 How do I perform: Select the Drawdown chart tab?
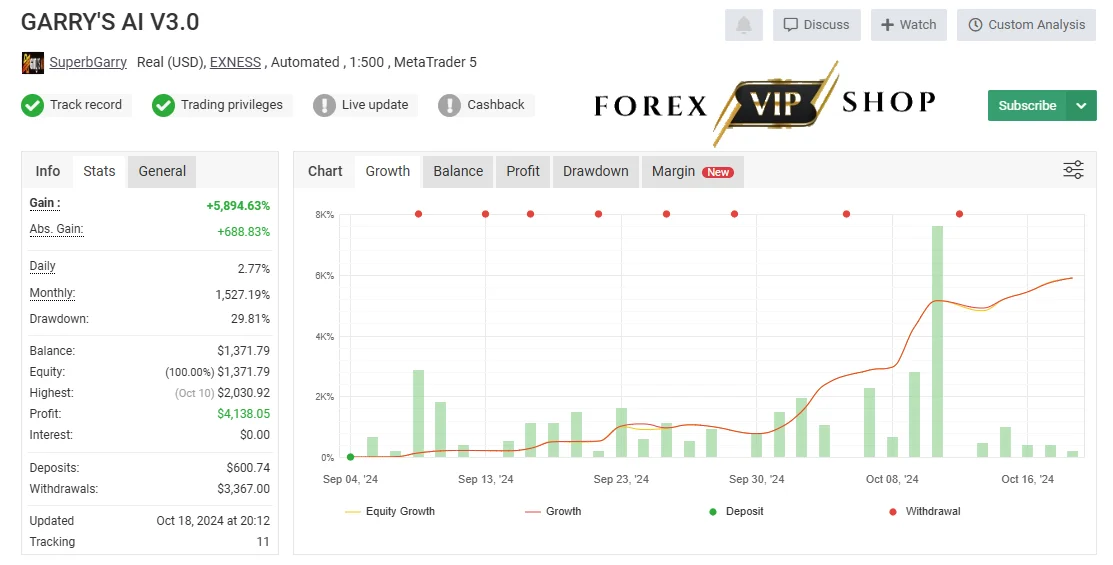click(596, 171)
